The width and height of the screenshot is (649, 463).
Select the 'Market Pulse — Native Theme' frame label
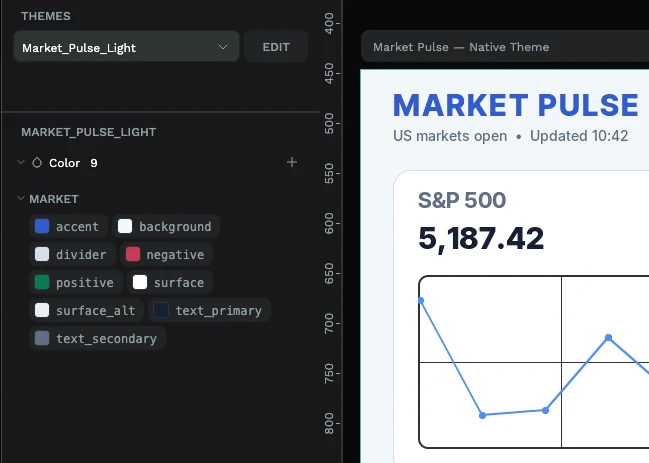(461, 47)
